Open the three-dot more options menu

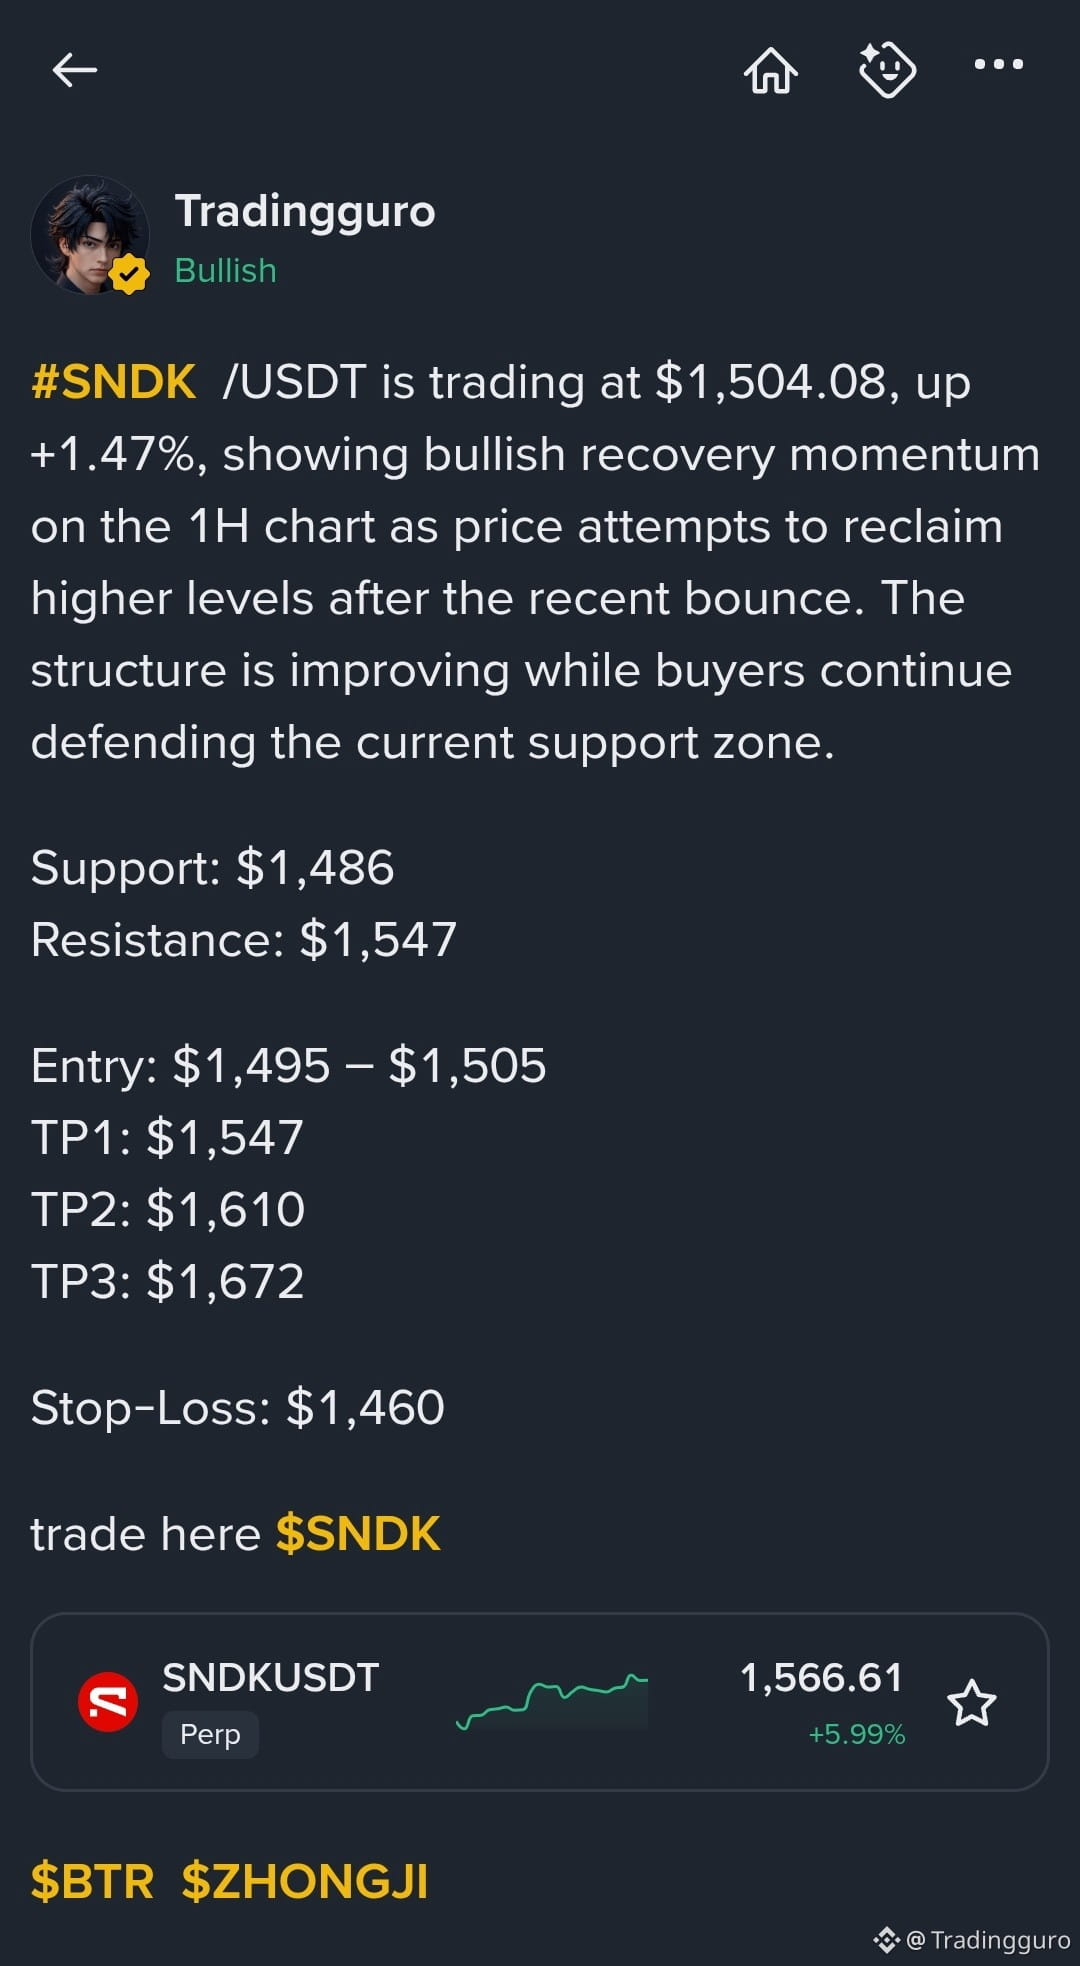[998, 64]
